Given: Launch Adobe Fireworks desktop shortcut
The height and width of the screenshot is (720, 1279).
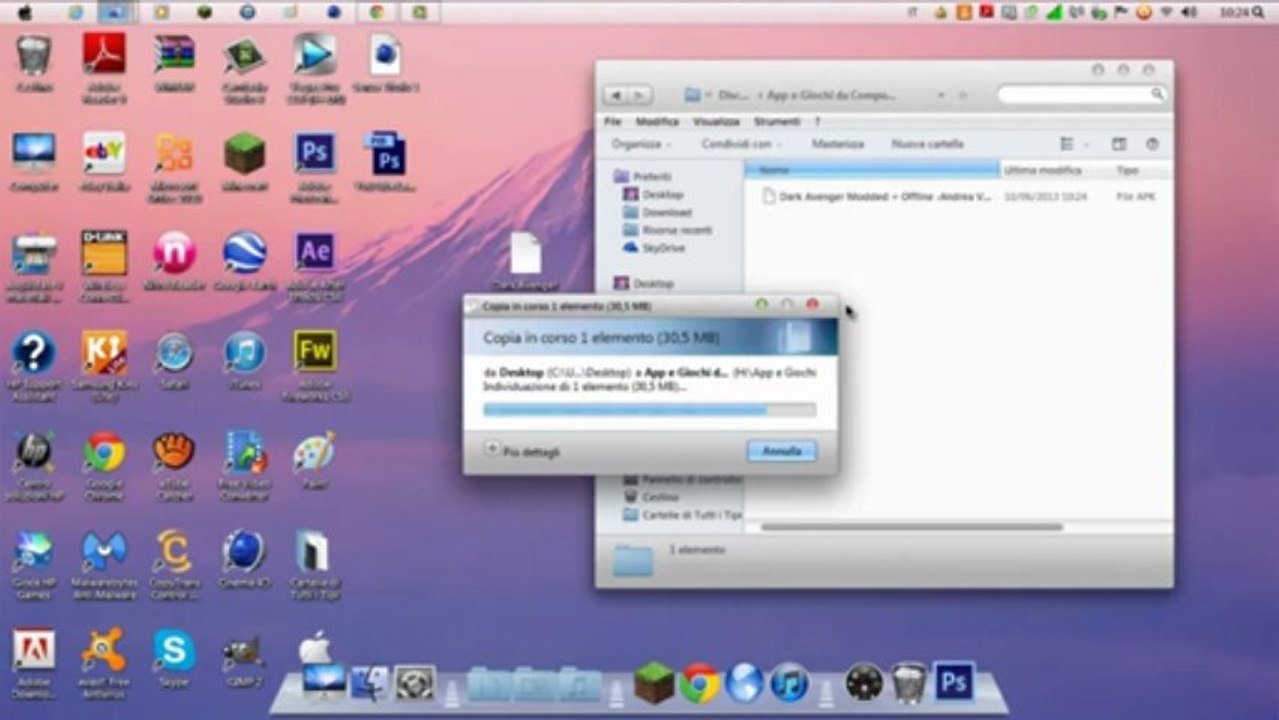Looking at the screenshot, I should (x=315, y=351).
